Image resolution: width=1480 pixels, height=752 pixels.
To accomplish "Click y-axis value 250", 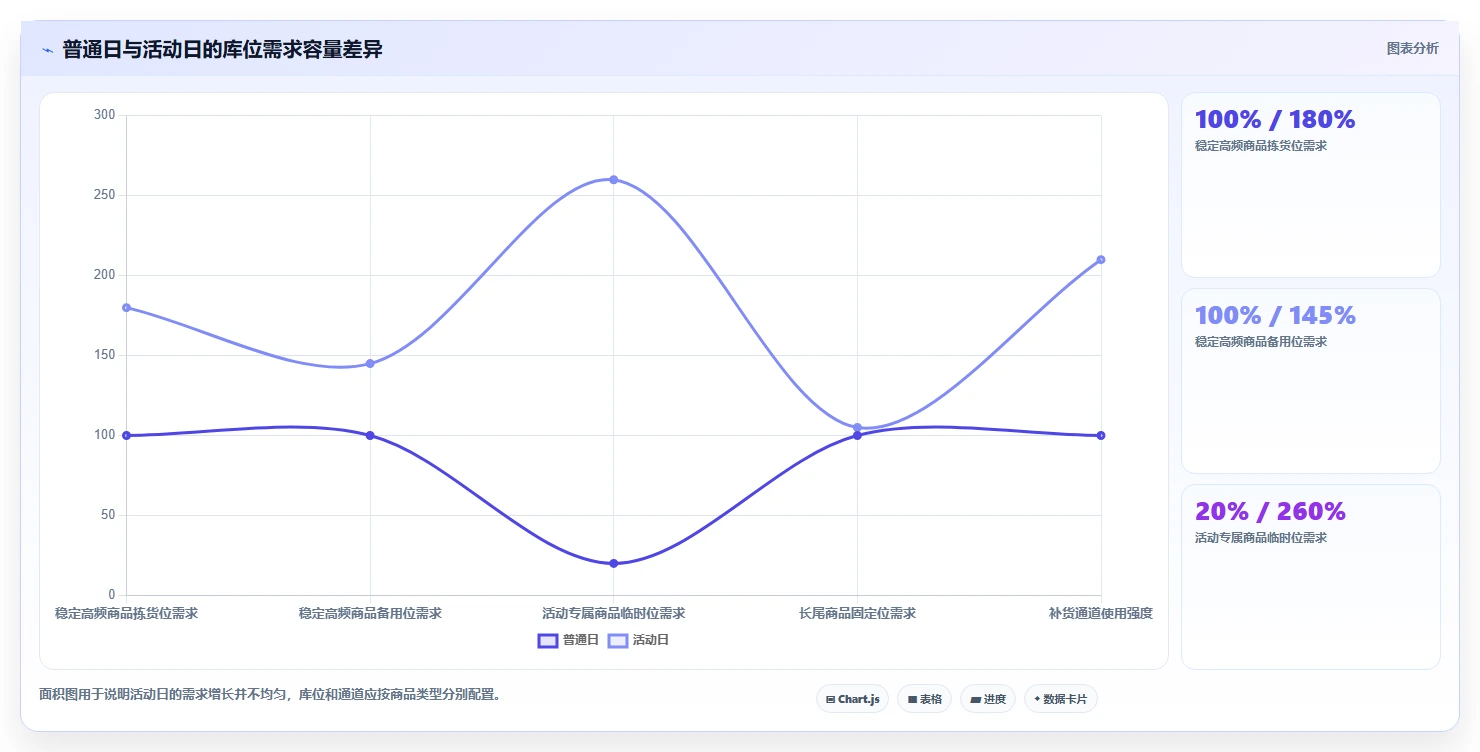I will click(x=105, y=195).
